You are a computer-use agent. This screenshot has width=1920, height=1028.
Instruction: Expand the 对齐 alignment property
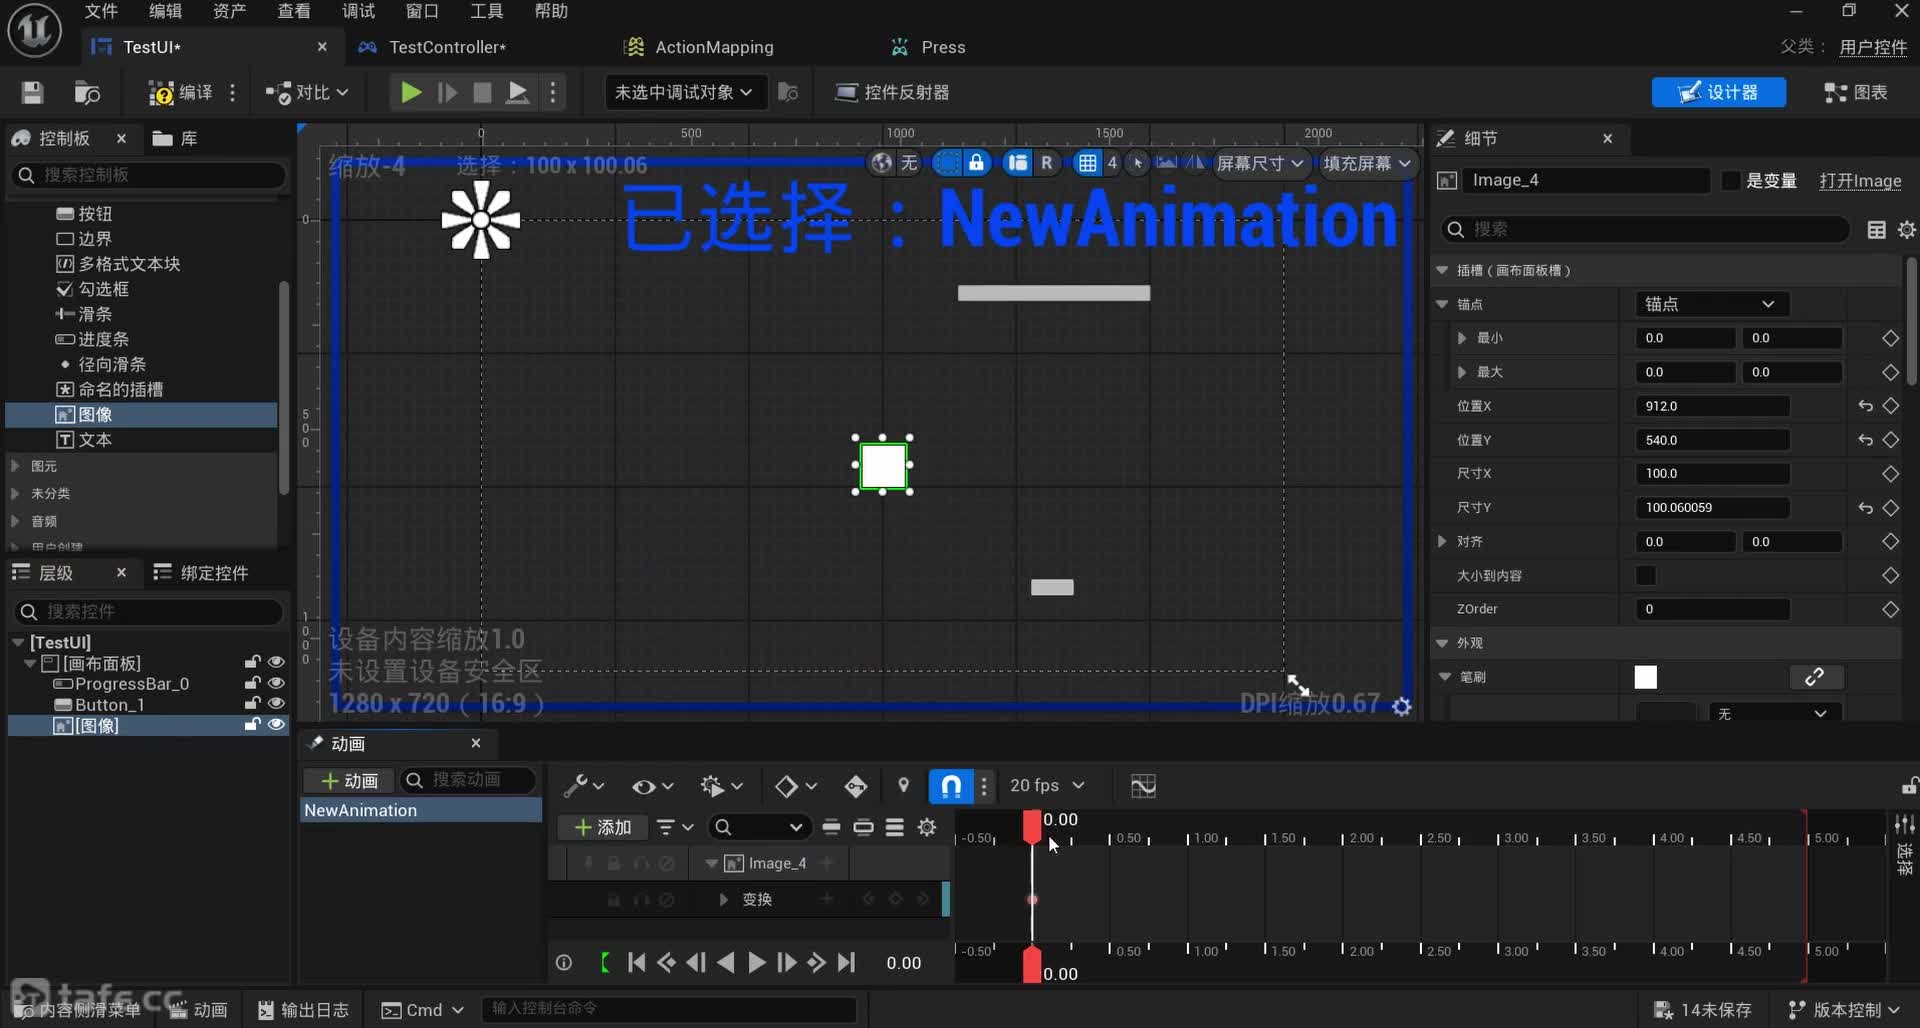[1442, 541]
